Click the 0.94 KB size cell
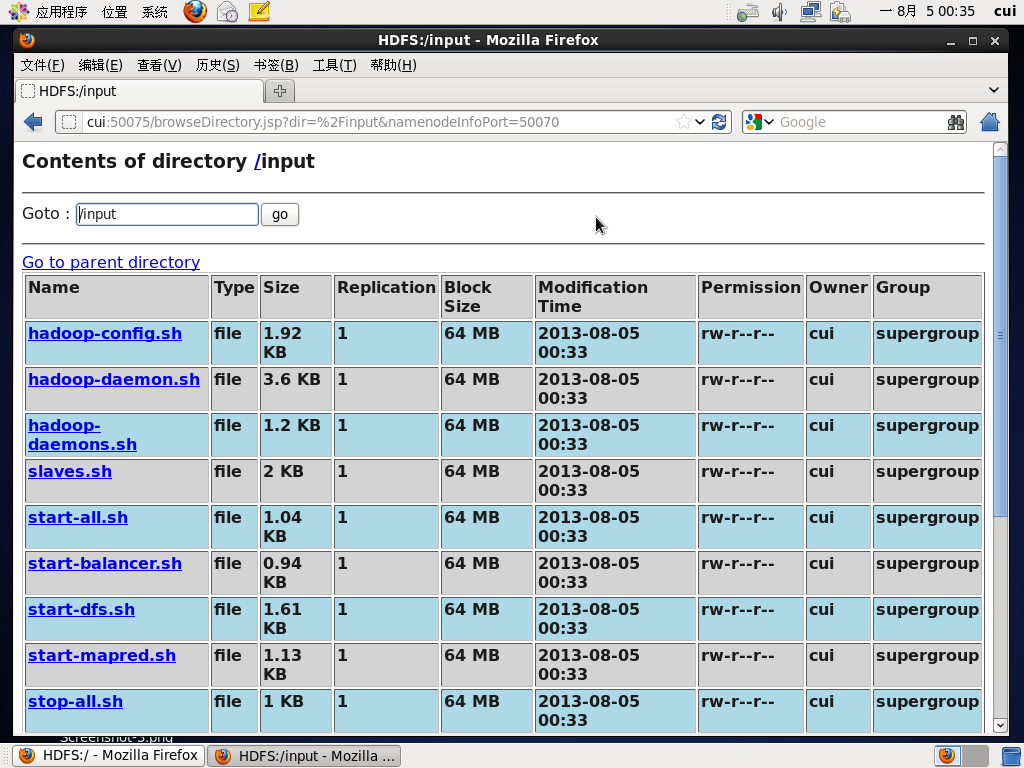This screenshot has height=768, width=1024. point(296,573)
